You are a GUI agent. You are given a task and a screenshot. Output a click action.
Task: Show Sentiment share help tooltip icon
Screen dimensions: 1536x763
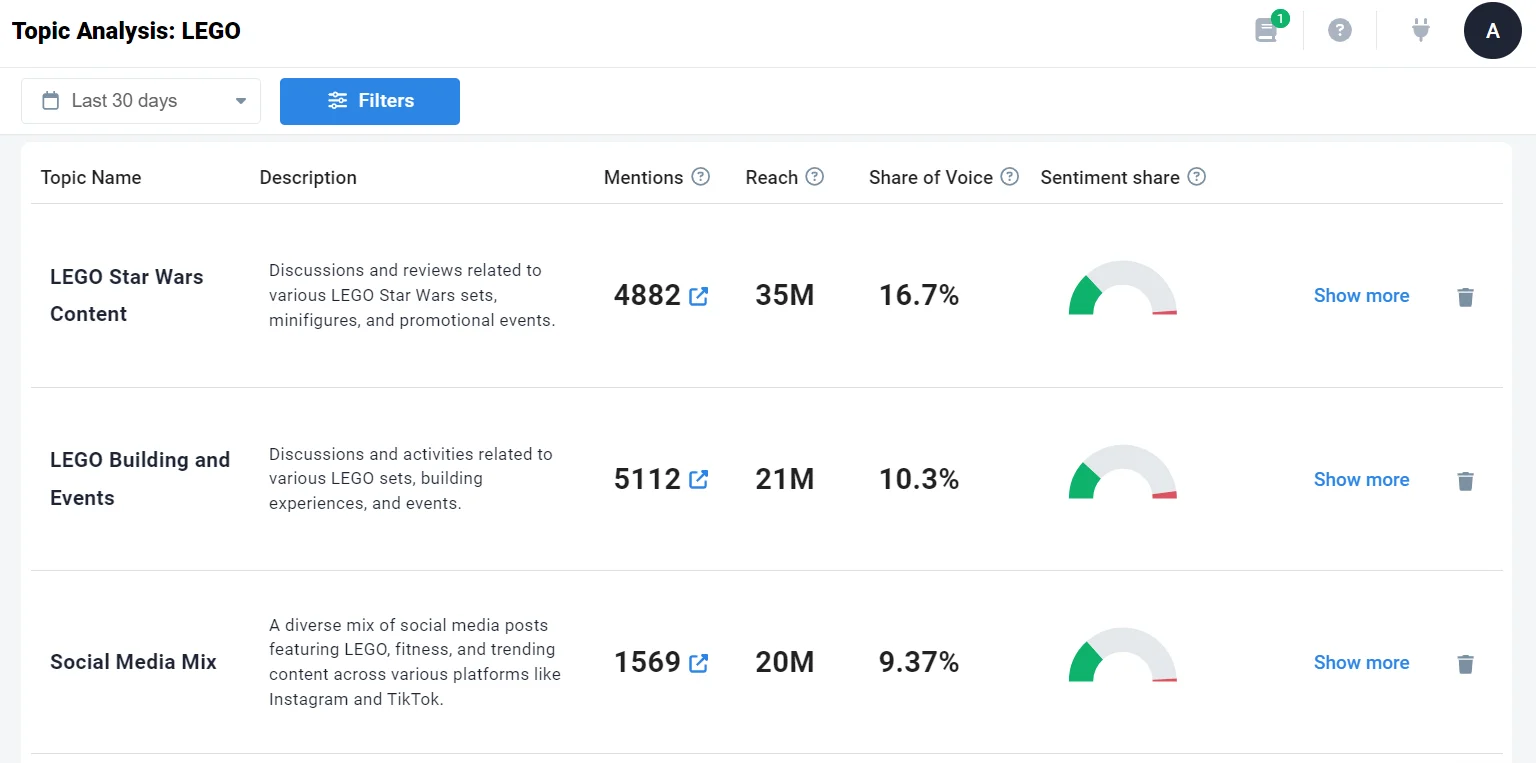point(1197,177)
